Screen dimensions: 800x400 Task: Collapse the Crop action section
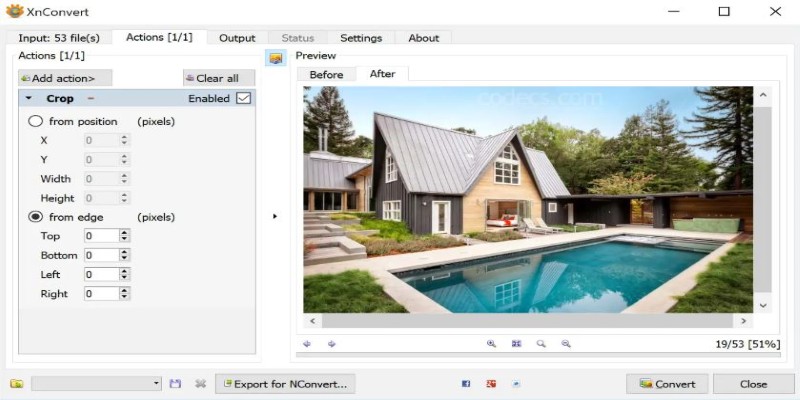tap(28, 99)
